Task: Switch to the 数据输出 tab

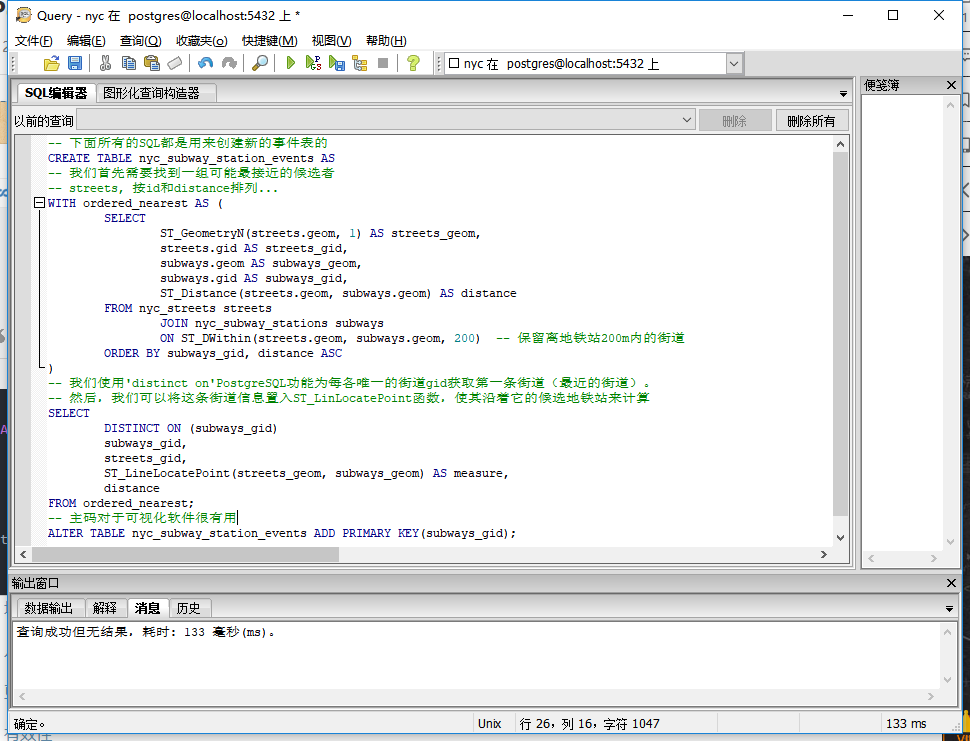Action: click(x=49, y=608)
